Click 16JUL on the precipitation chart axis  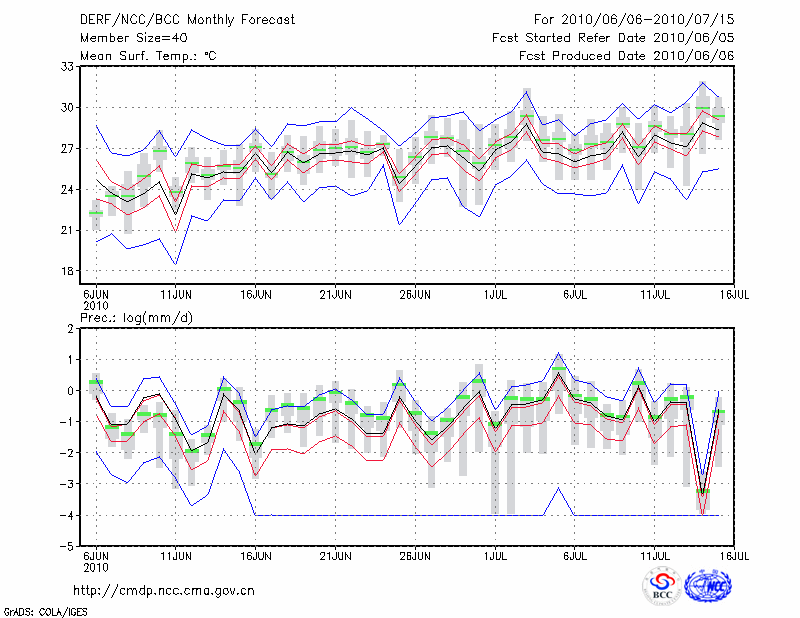(734, 556)
